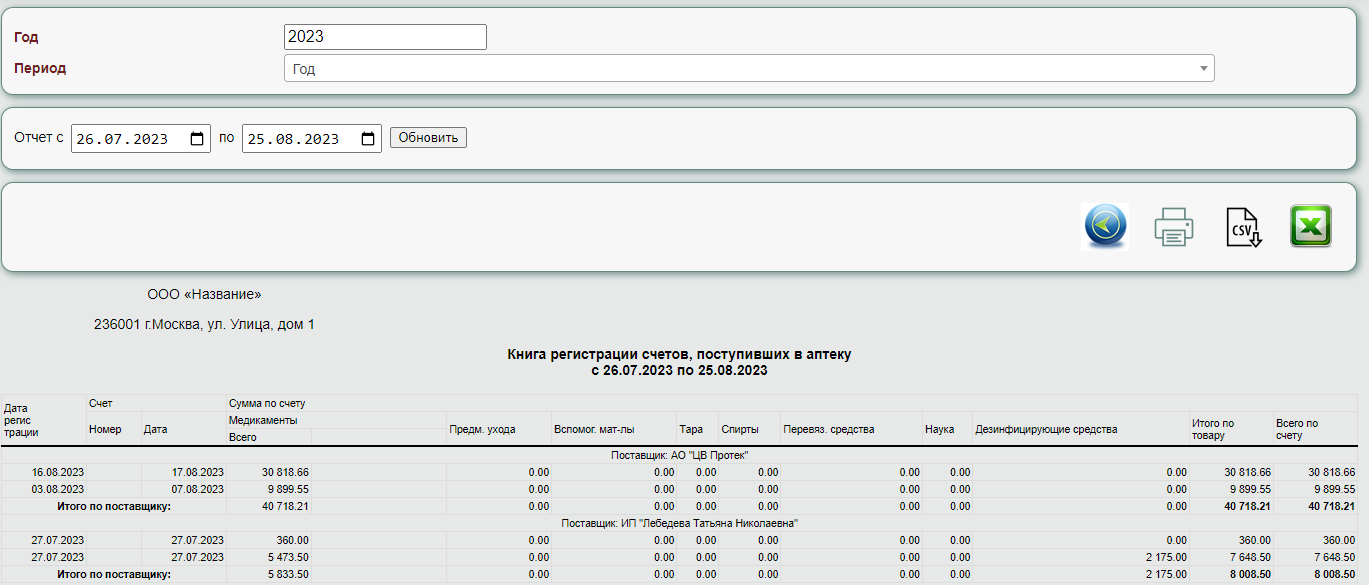Viewport: 1369px width, 585px height.
Task: Click the end date field 25.08.2023
Action: [296, 138]
